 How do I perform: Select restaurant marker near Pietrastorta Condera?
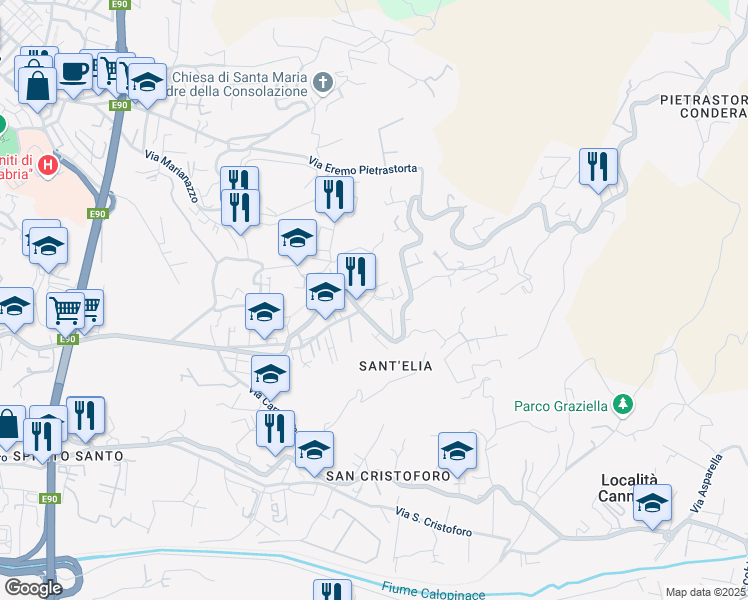598,170
